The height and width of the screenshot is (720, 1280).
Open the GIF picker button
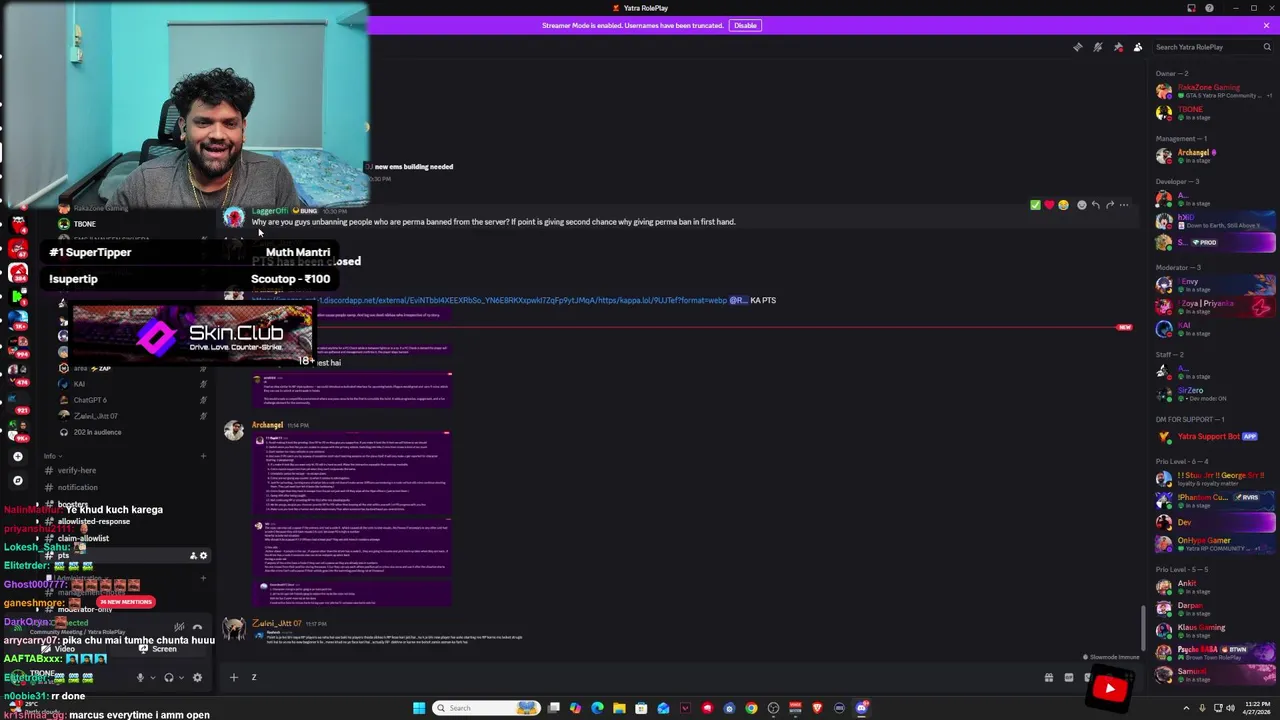coord(1068,678)
